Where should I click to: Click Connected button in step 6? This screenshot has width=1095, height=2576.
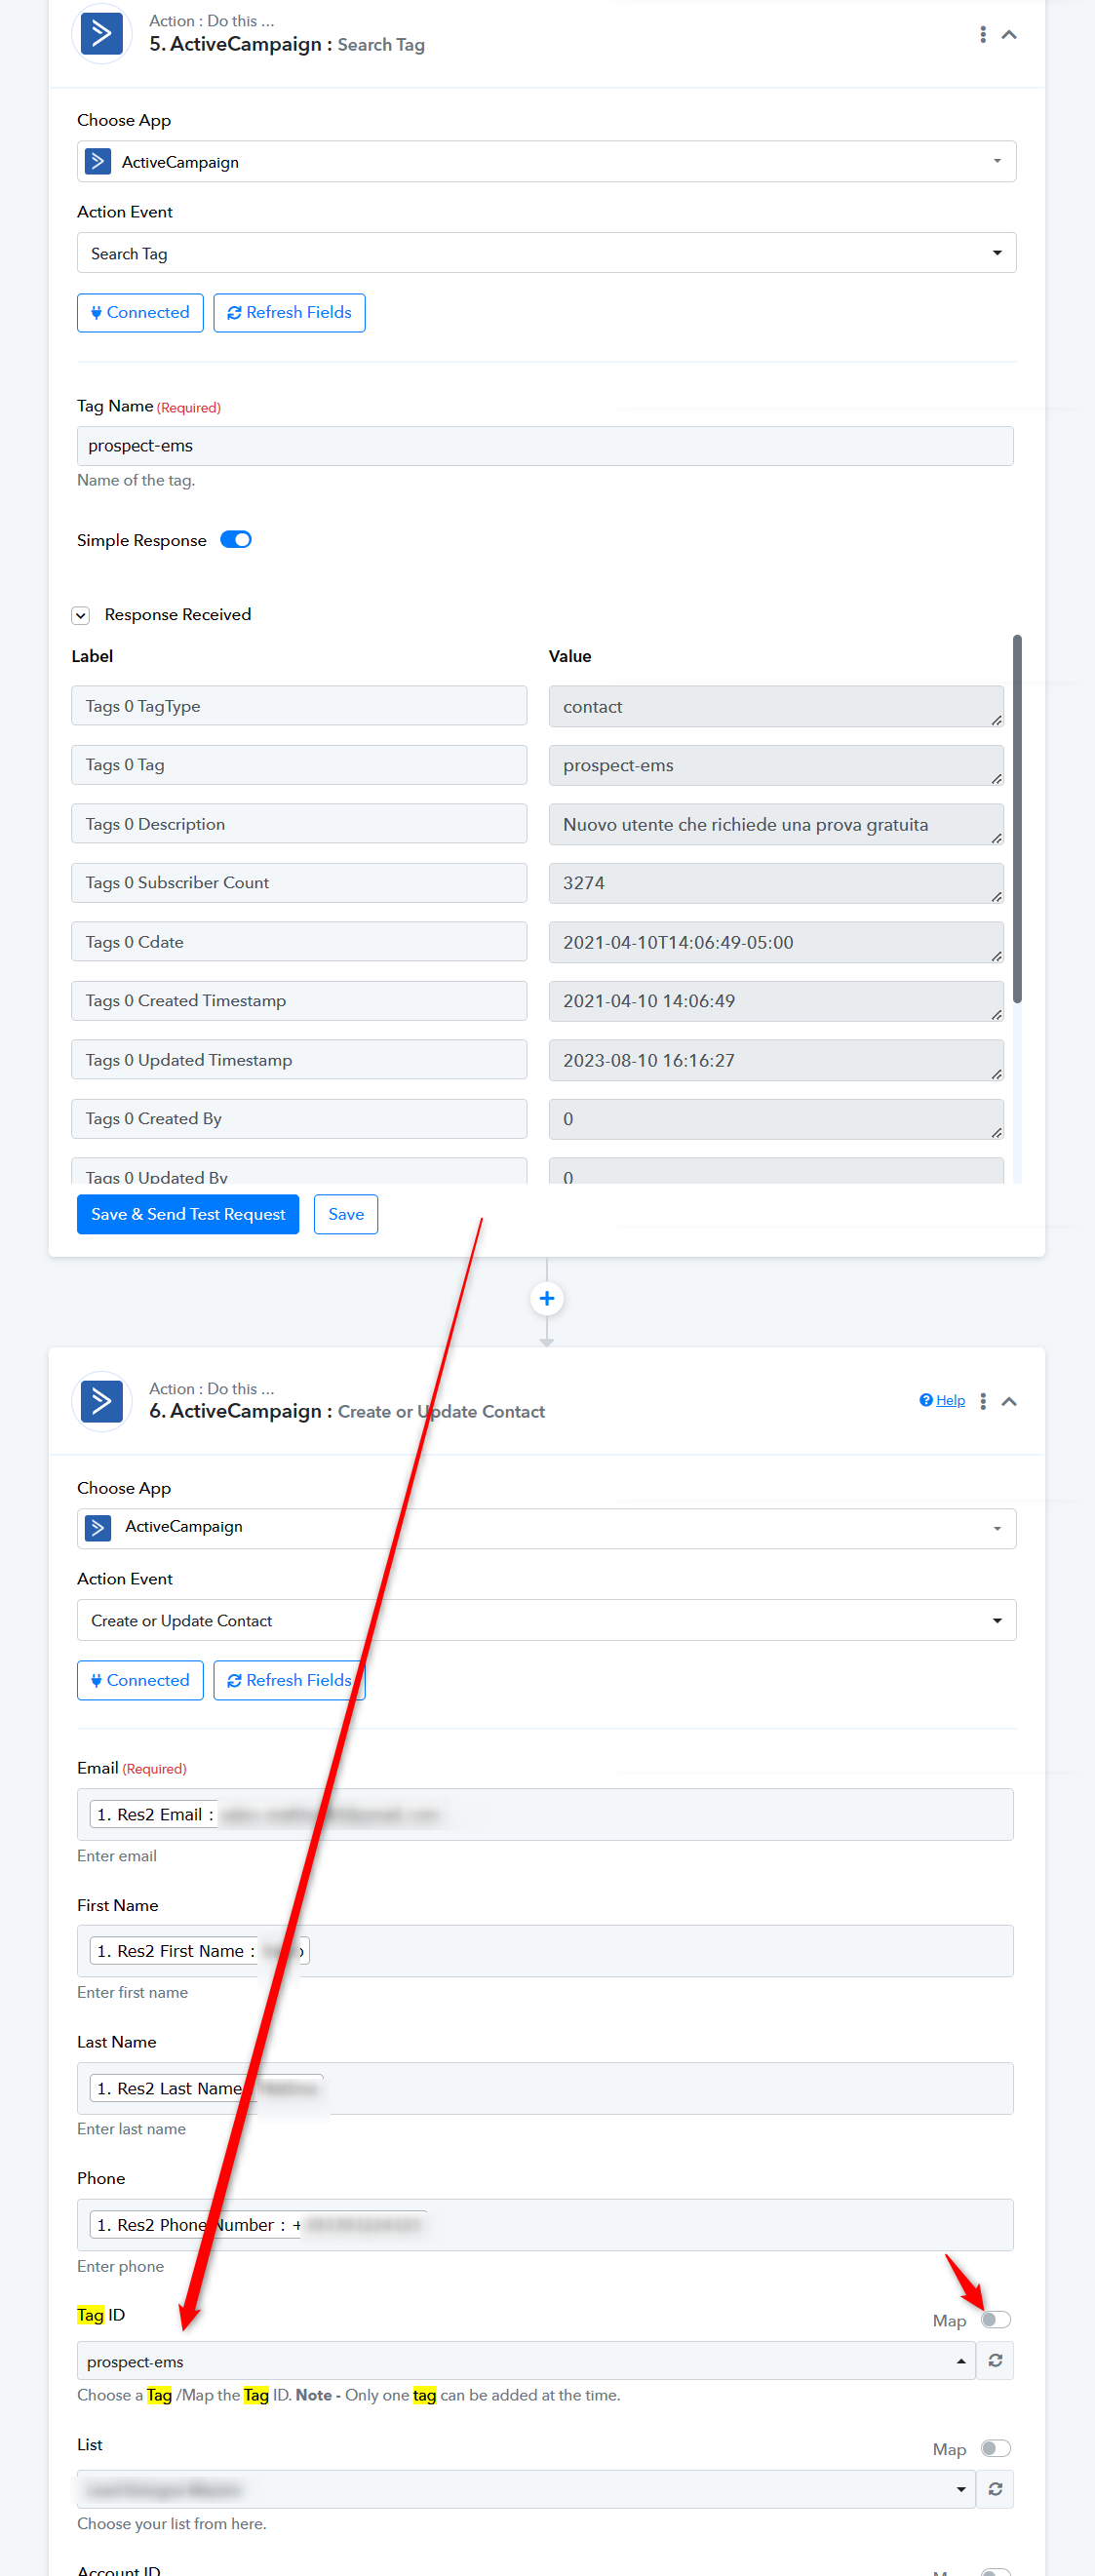tap(140, 1680)
